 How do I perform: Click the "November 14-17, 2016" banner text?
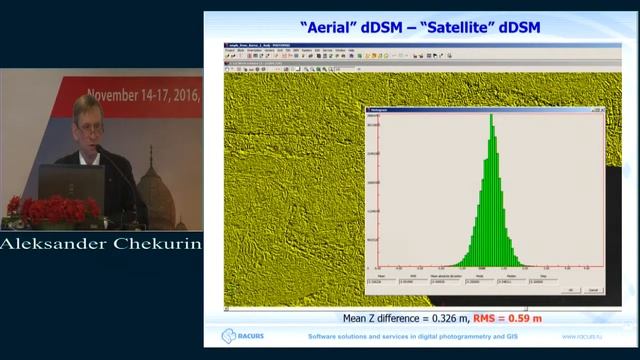pos(144,95)
